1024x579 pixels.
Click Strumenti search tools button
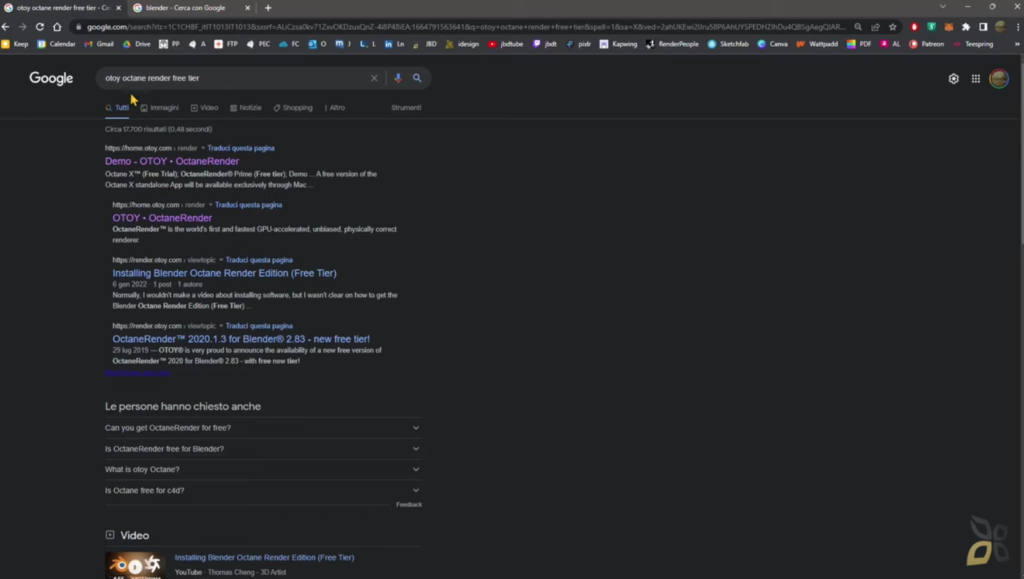406,108
